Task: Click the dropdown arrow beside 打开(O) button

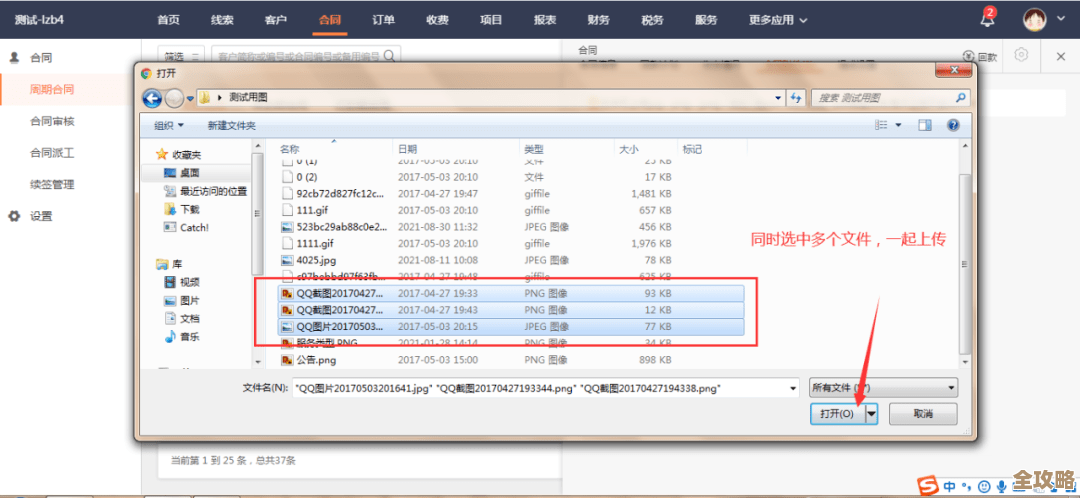Action: point(871,414)
